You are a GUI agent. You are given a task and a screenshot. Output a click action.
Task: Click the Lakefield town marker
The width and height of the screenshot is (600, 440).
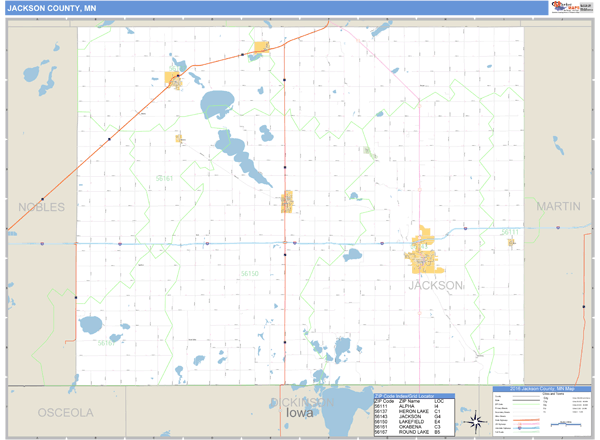click(287, 201)
